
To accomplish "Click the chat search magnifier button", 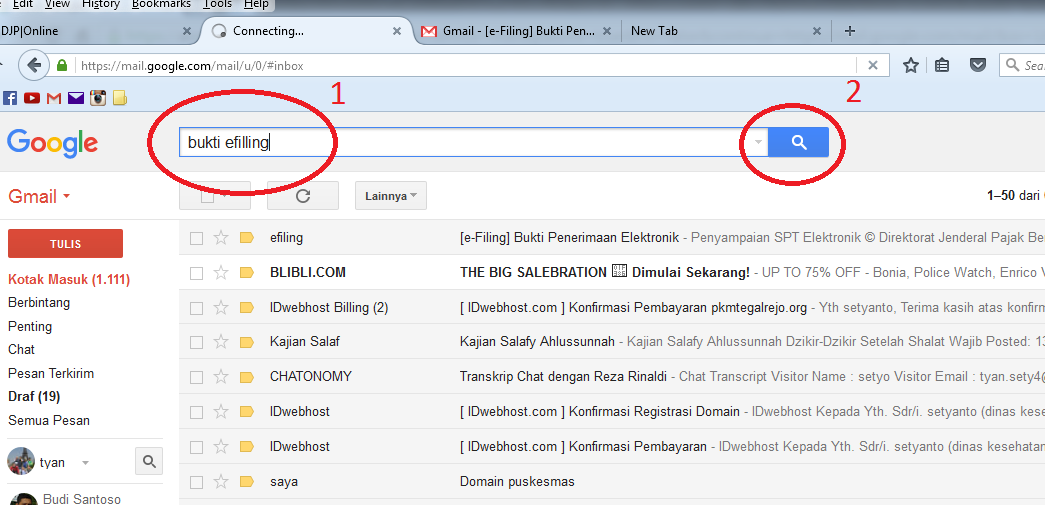I will point(149,461).
